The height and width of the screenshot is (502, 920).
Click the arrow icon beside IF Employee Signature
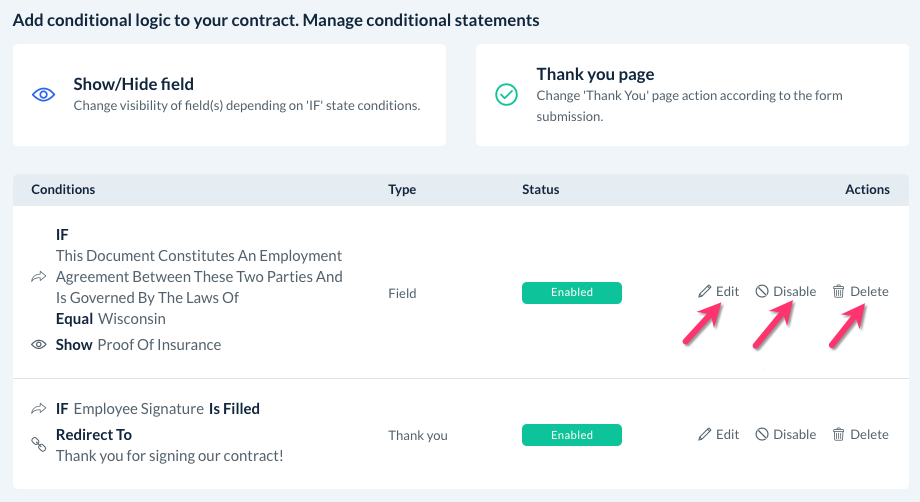pyautogui.click(x=39, y=409)
